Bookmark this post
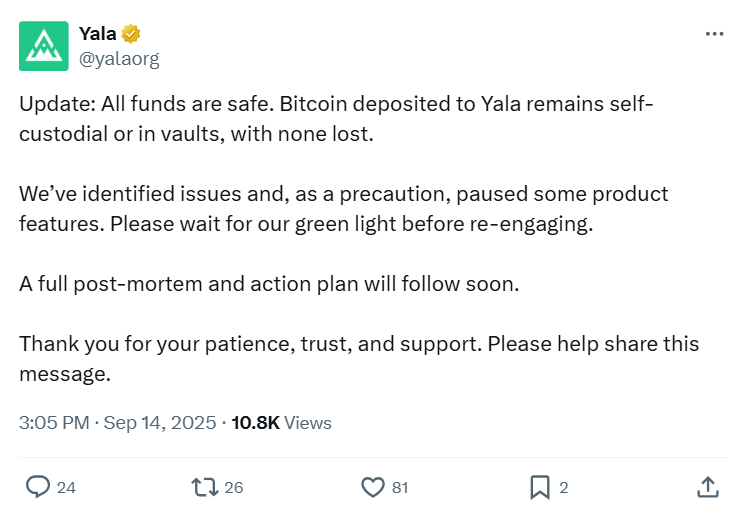 tap(539, 487)
